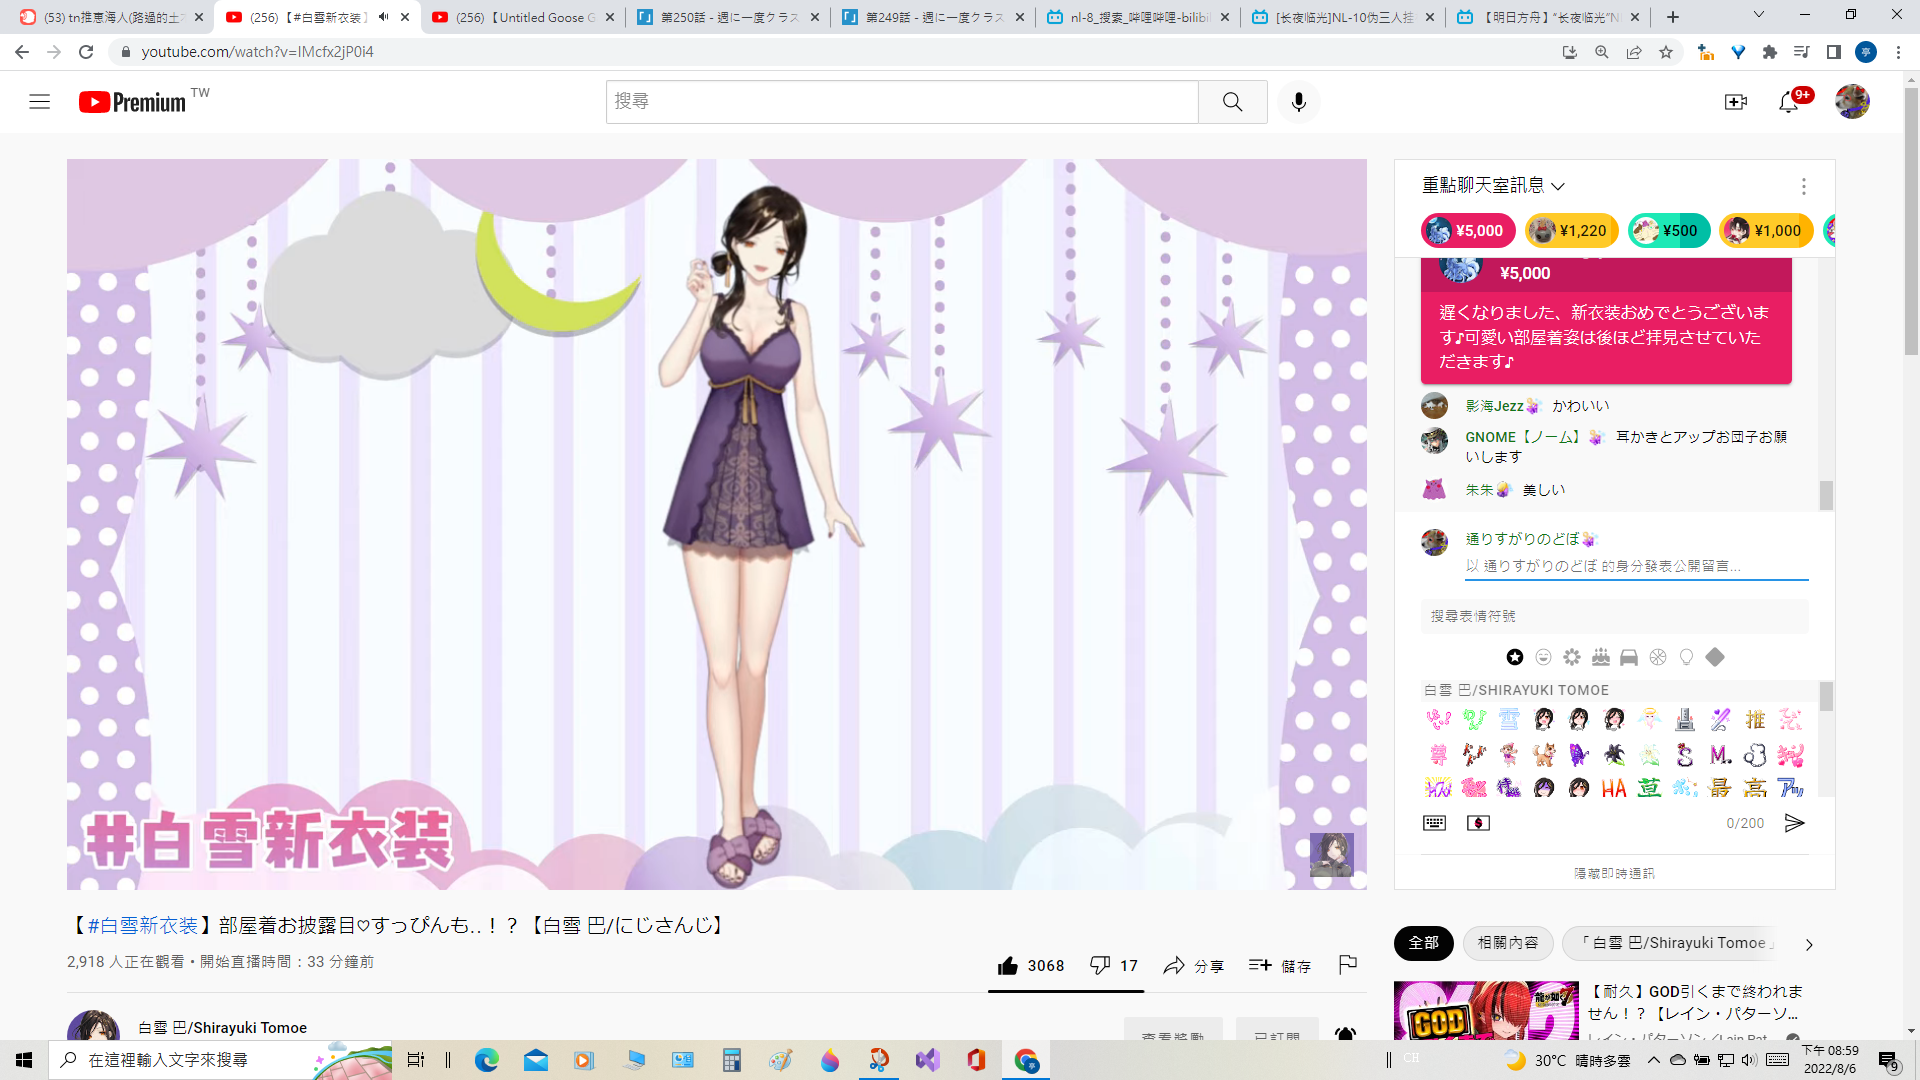The image size is (1920, 1080).
Task: Mute the playing #白雪新衣装 tab speaker icon
Action: (383, 17)
